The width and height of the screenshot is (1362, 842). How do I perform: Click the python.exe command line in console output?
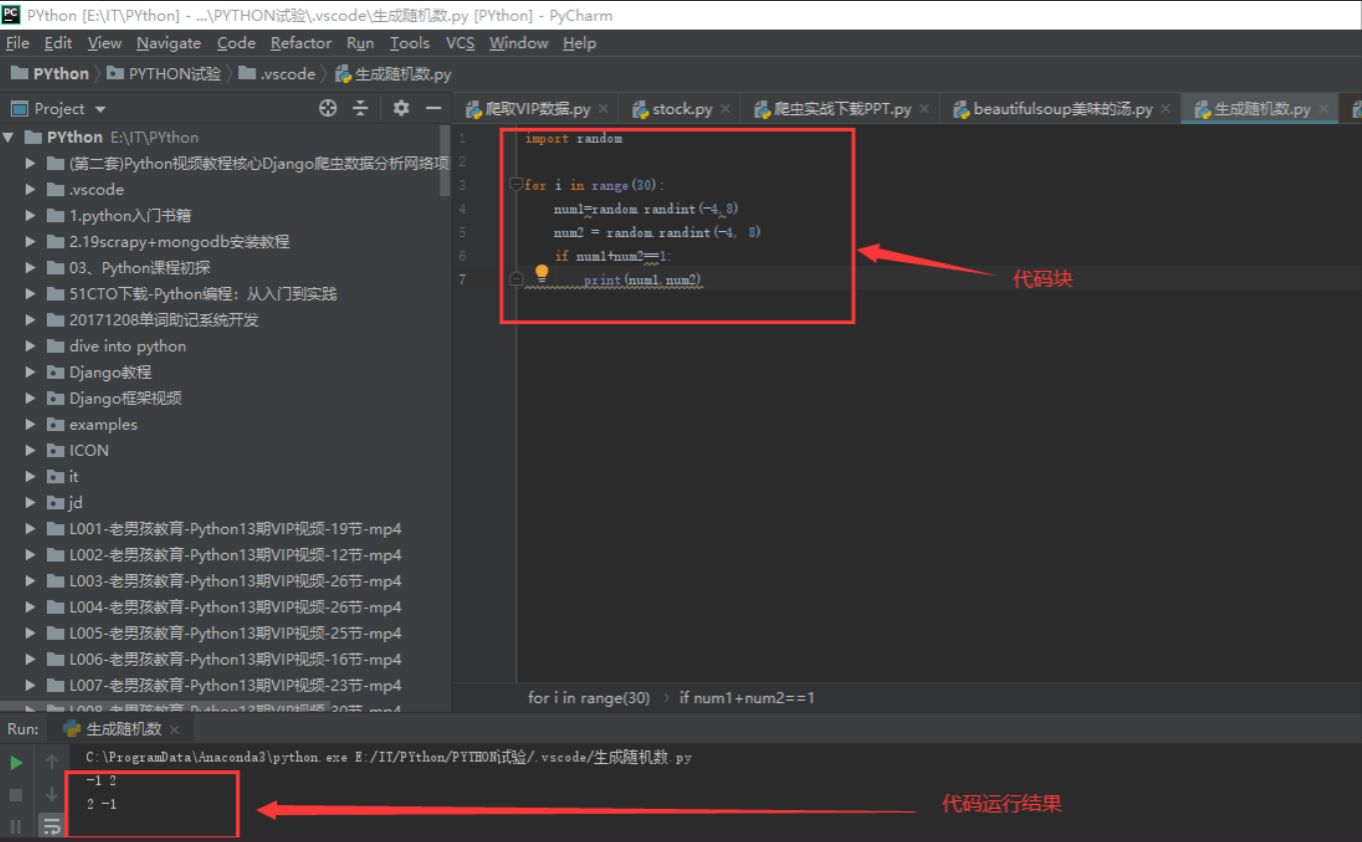[x=388, y=757]
